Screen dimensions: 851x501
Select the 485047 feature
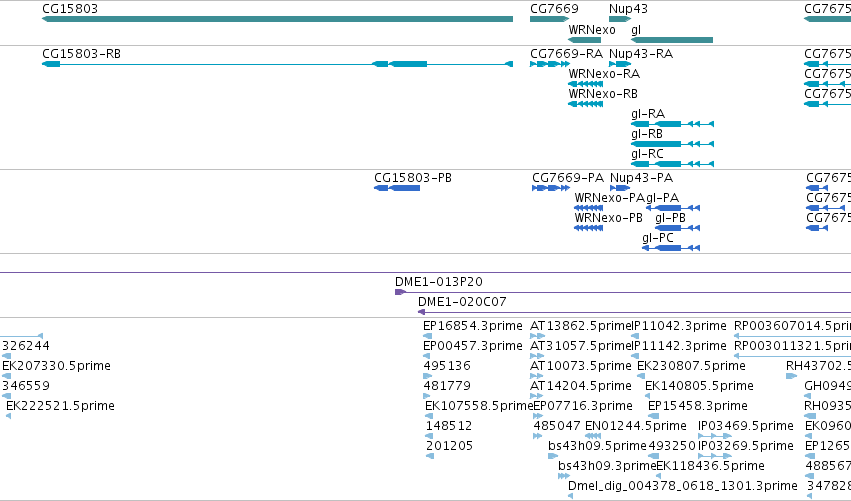538,436
